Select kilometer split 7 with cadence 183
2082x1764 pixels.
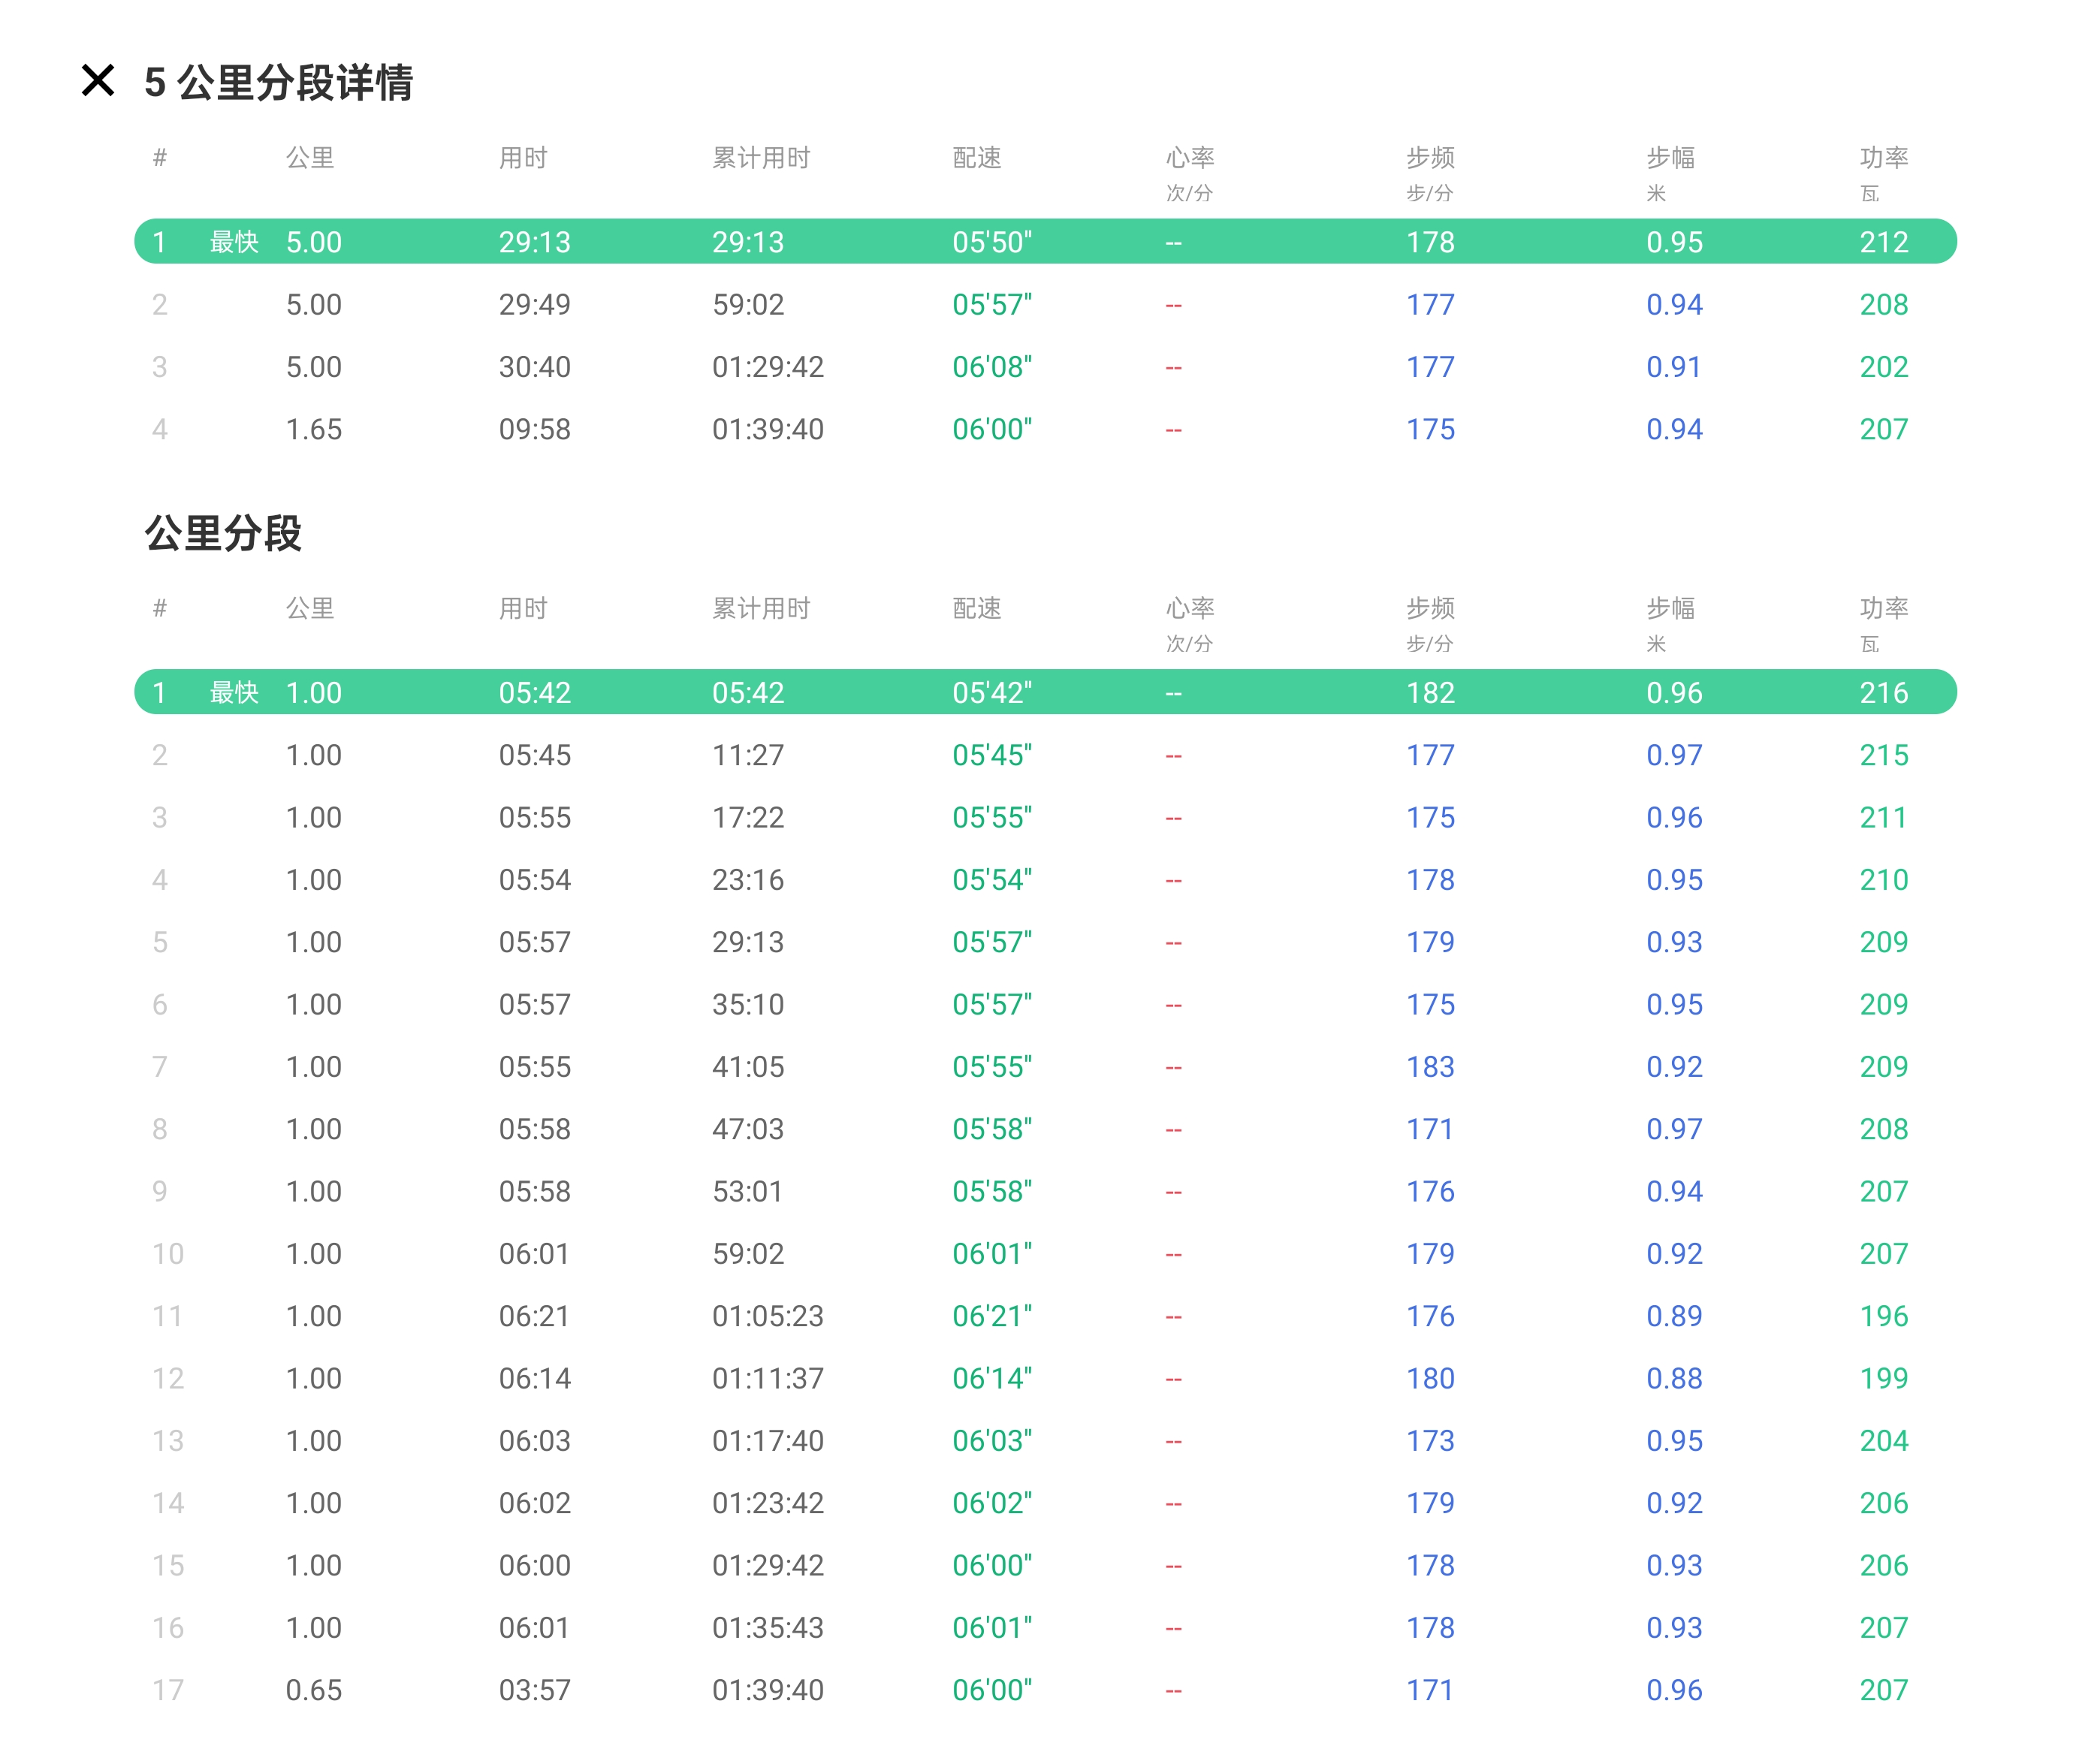coord(1429,1067)
